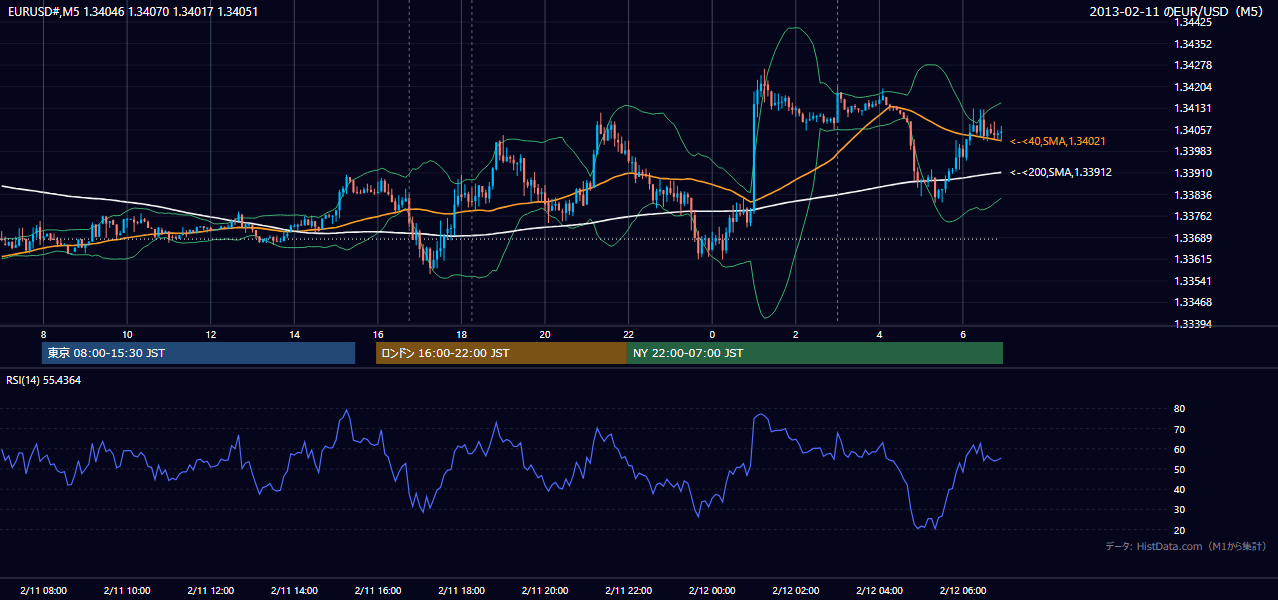Viewport: 1278px width, 600px height.
Task: Click price axis label 1.34131
Action: tap(1193, 108)
